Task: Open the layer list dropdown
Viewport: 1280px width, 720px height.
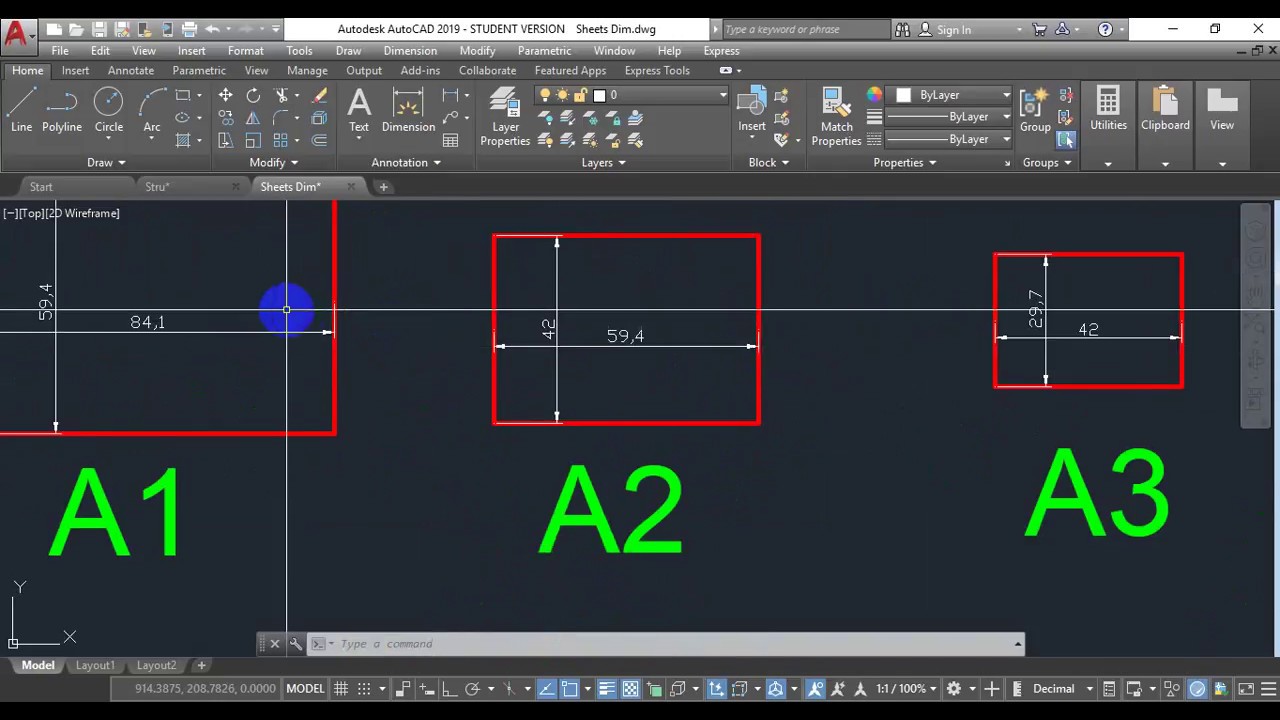Action: (x=722, y=95)
